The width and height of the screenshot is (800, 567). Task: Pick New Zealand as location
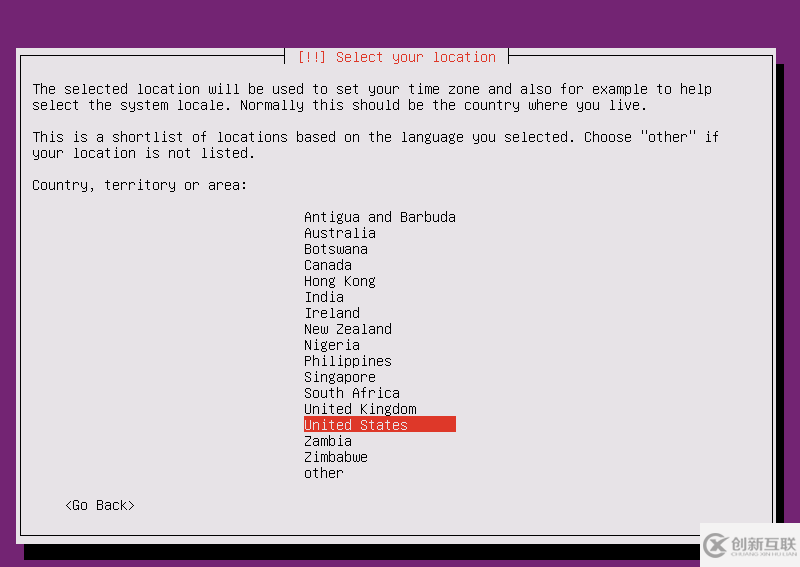(348, 329)
